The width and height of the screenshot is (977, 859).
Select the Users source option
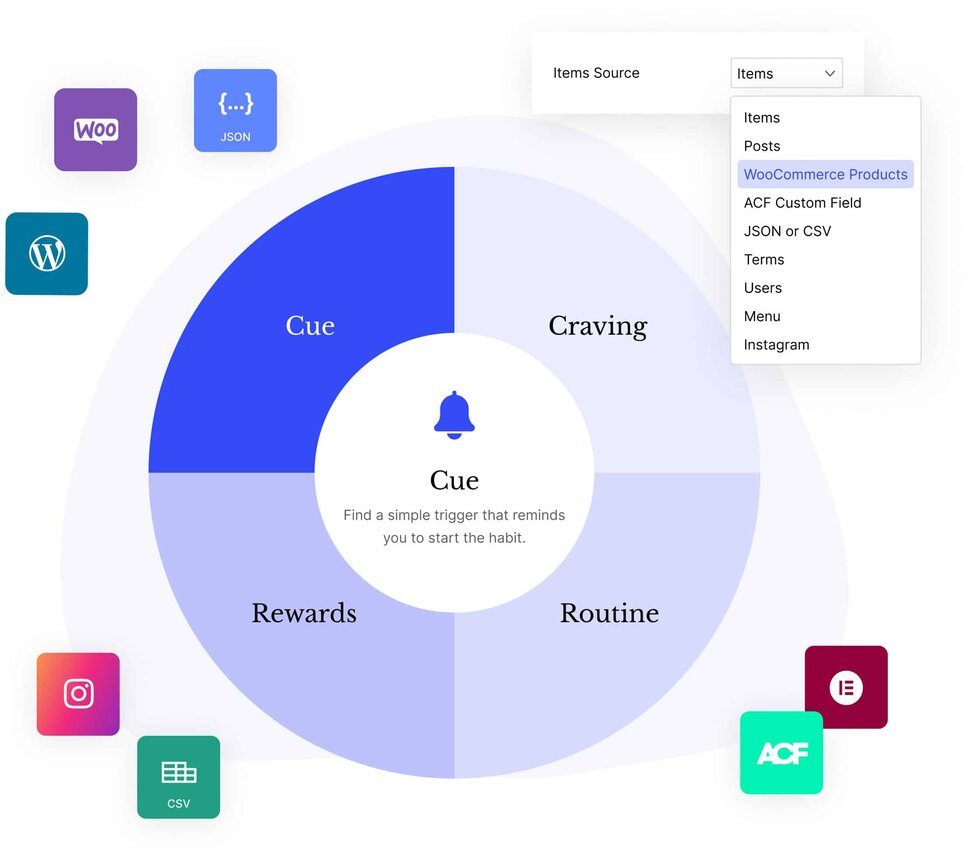(763, 288)
